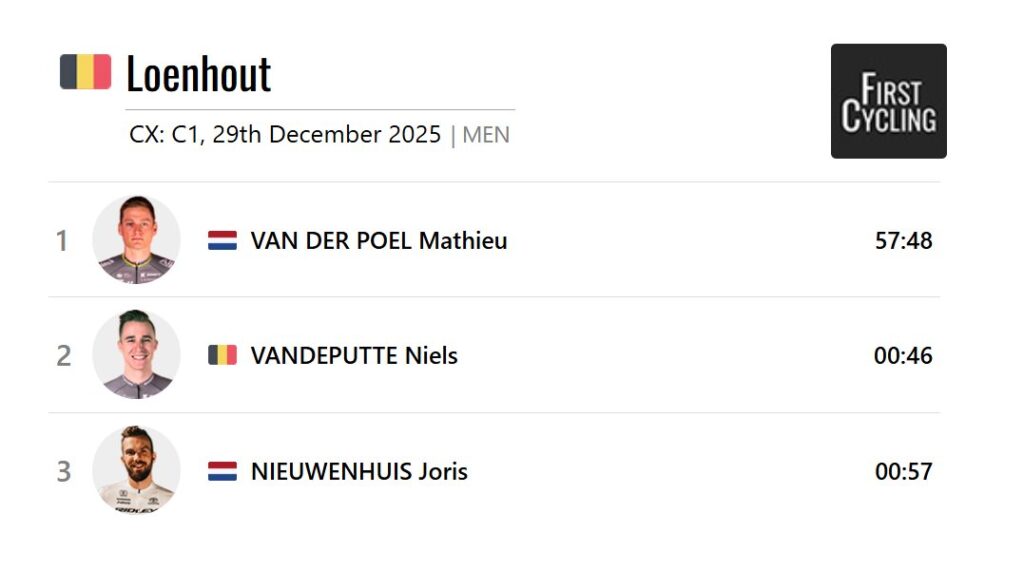Click rank number 1
The image size is (1024, 570).
click(62, 241)
